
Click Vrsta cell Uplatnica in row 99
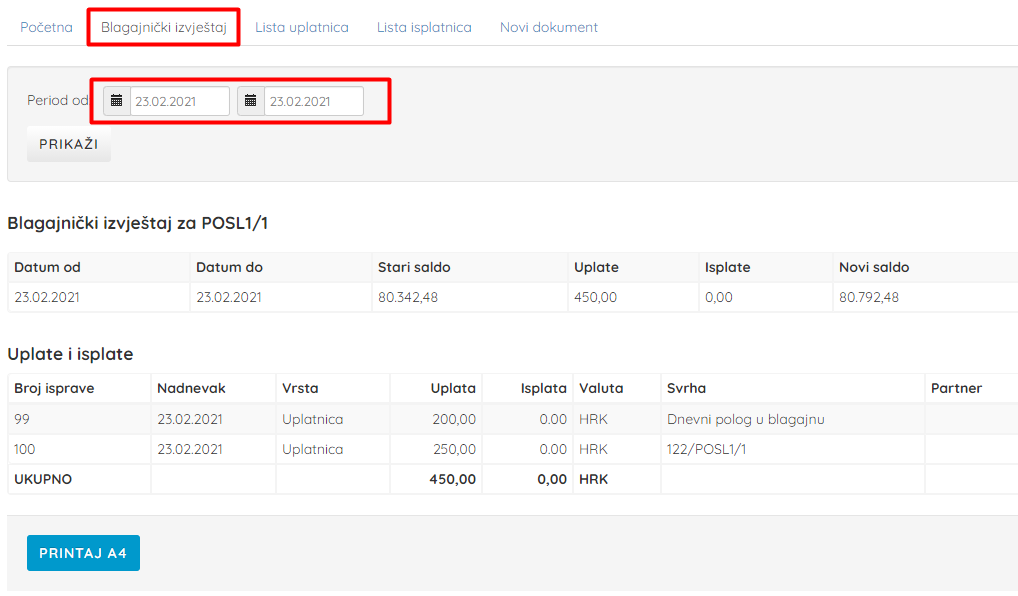click(312, 419)
